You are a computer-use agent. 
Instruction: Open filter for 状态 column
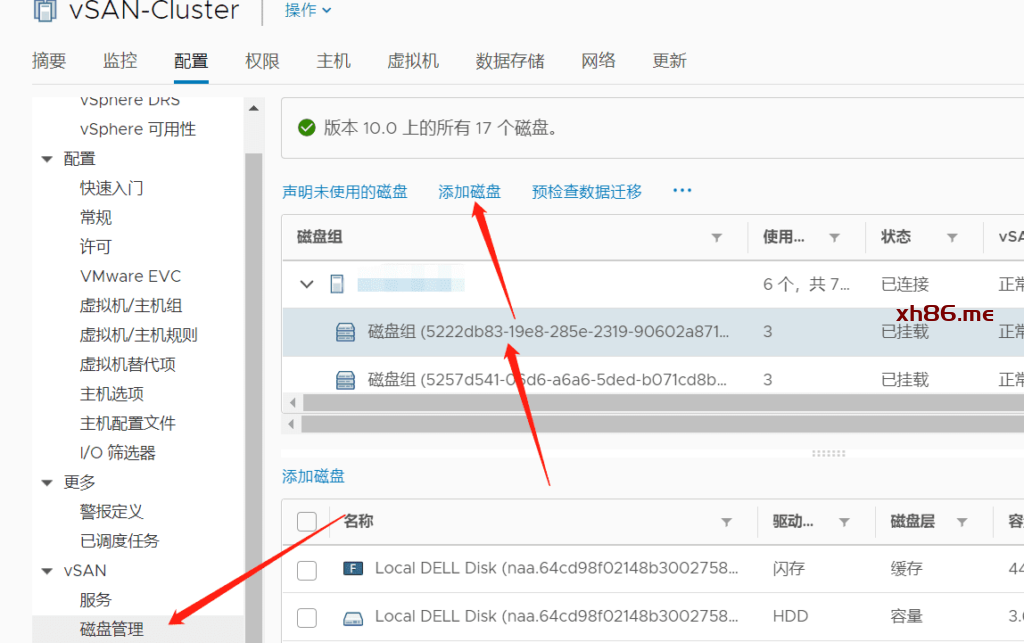[x=952, y=238]
